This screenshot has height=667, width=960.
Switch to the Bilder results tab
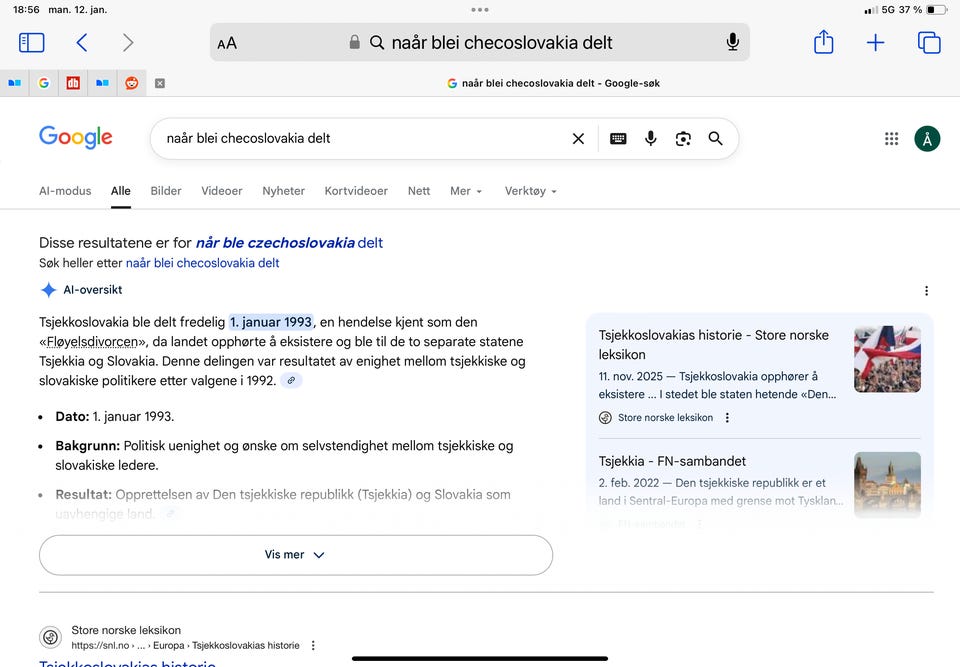pyautogui.click(x=166, y=191)
